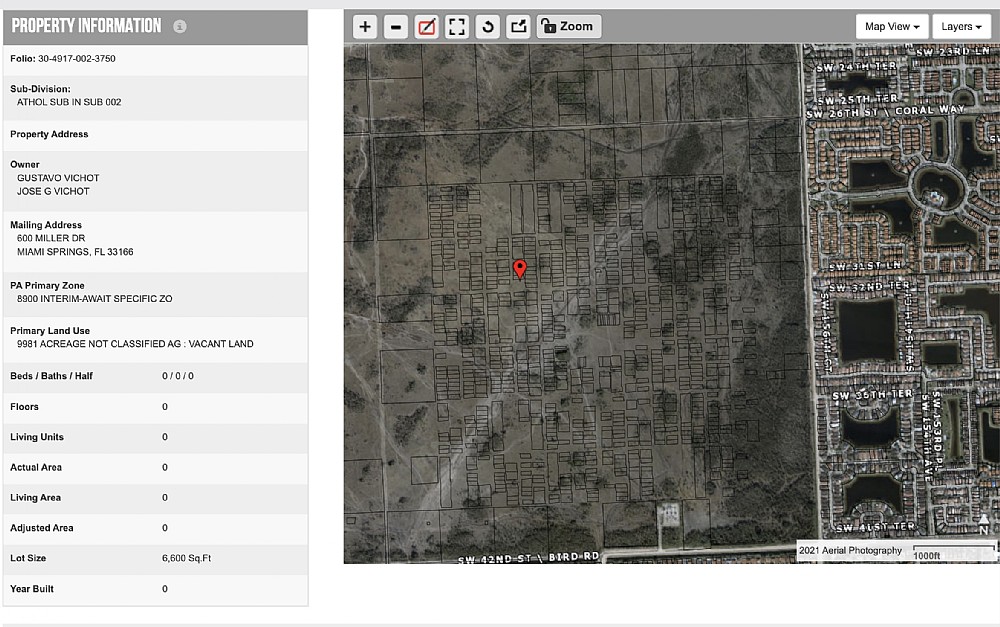Click the Property Information panel header

pyautogui.click(x=86, y=26)
